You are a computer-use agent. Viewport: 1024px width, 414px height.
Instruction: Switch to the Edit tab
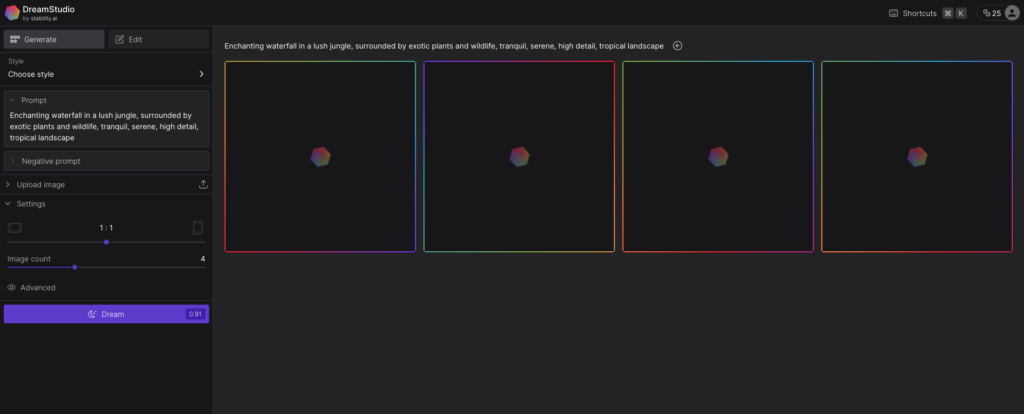[x=159, y=39]
